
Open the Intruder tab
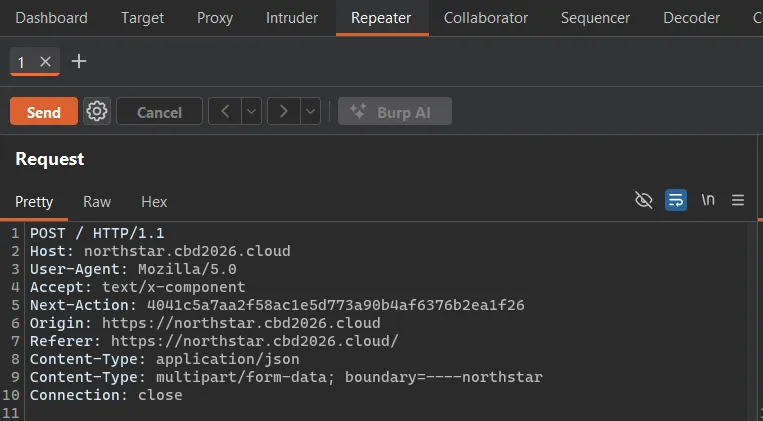click(x=292, y=18)
